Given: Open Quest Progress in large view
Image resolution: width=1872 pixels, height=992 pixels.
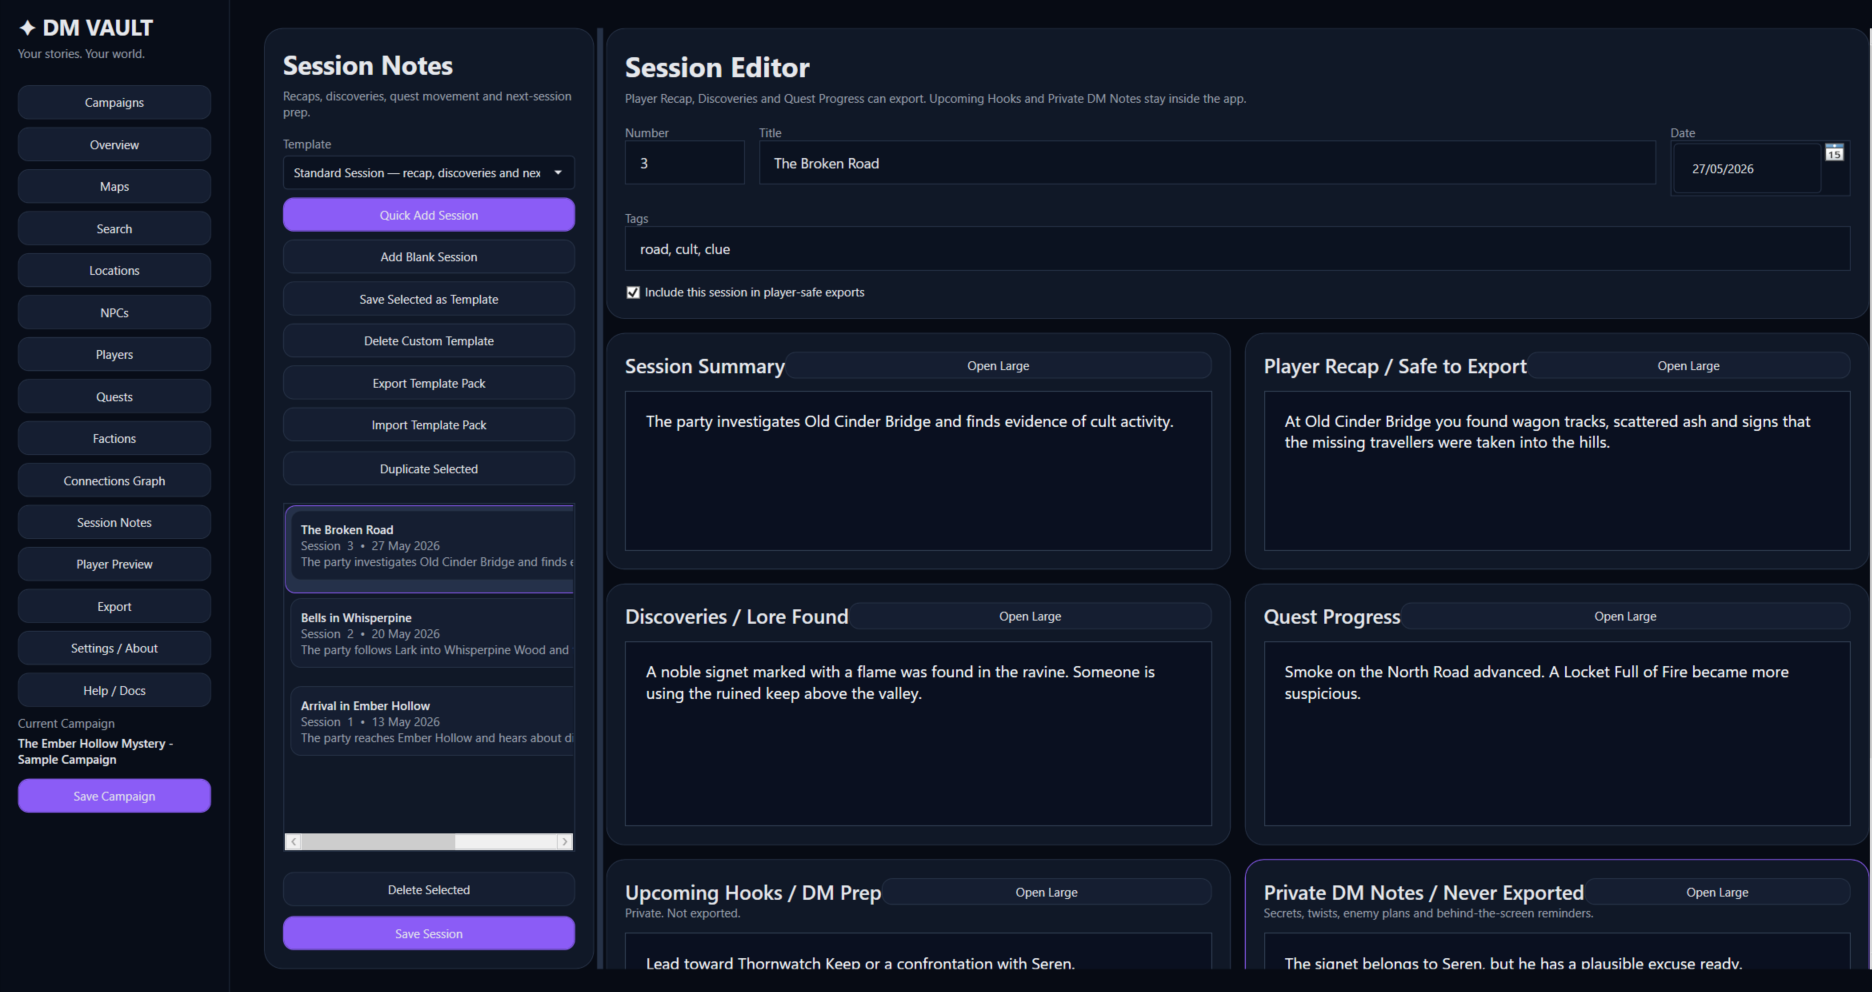Looking at the screenshot, I should pos(1625,617).
